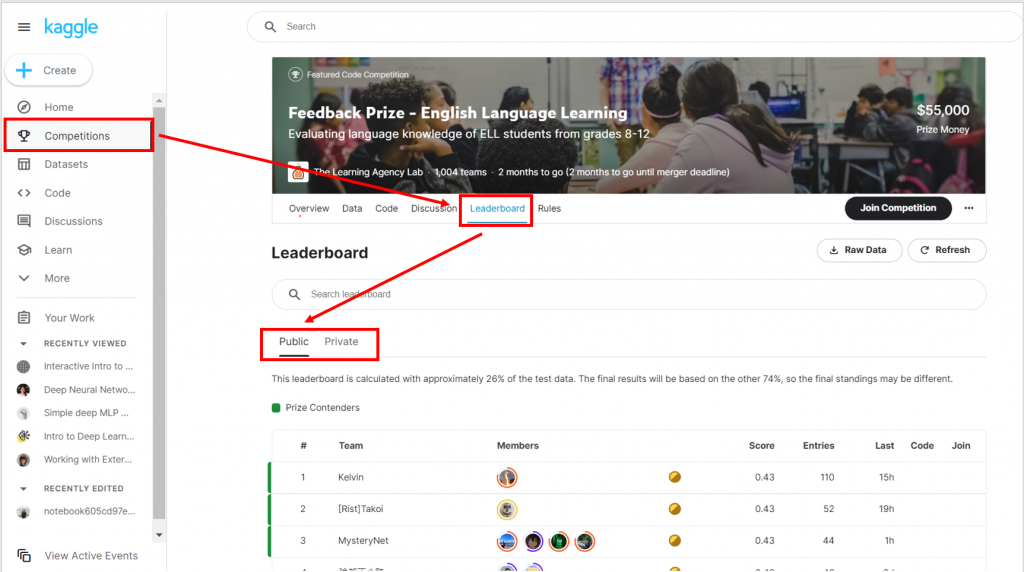Download leaderboard Raw Data
This screenshot has height=572, width=1024.
859,250
